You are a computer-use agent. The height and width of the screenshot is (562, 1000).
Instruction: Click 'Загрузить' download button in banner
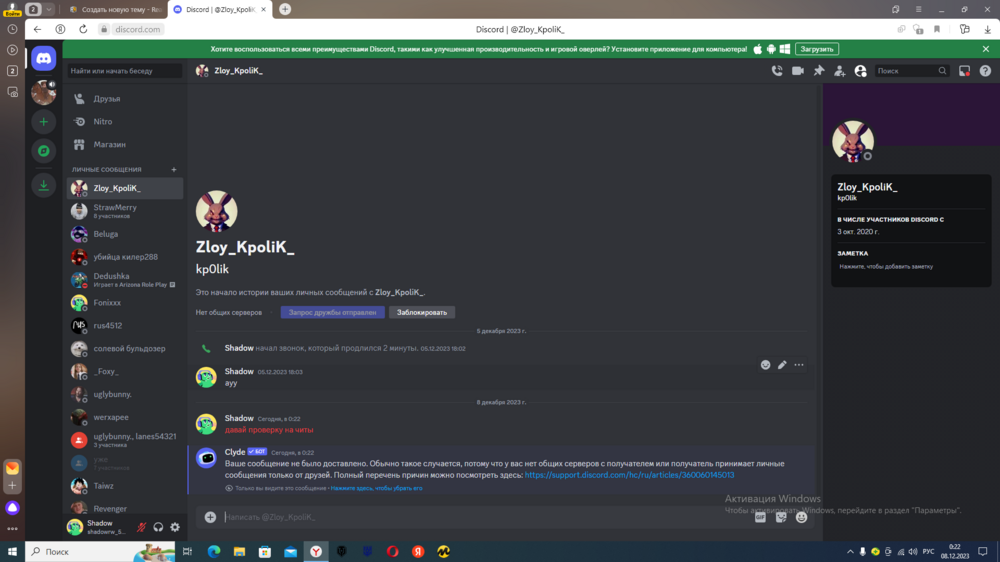pos(816,49)
